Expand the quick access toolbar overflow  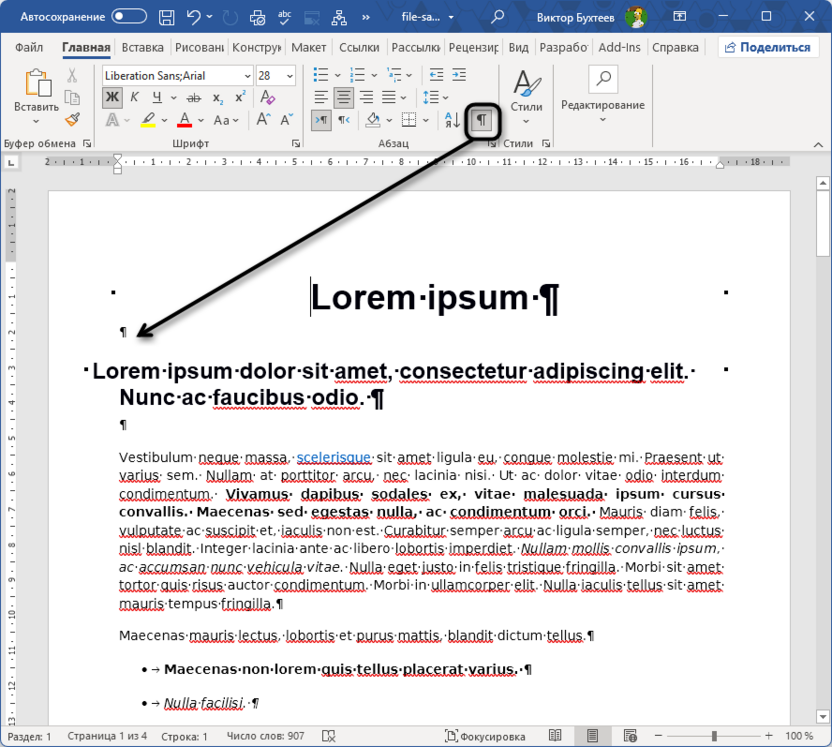click(x=366, y=17)
